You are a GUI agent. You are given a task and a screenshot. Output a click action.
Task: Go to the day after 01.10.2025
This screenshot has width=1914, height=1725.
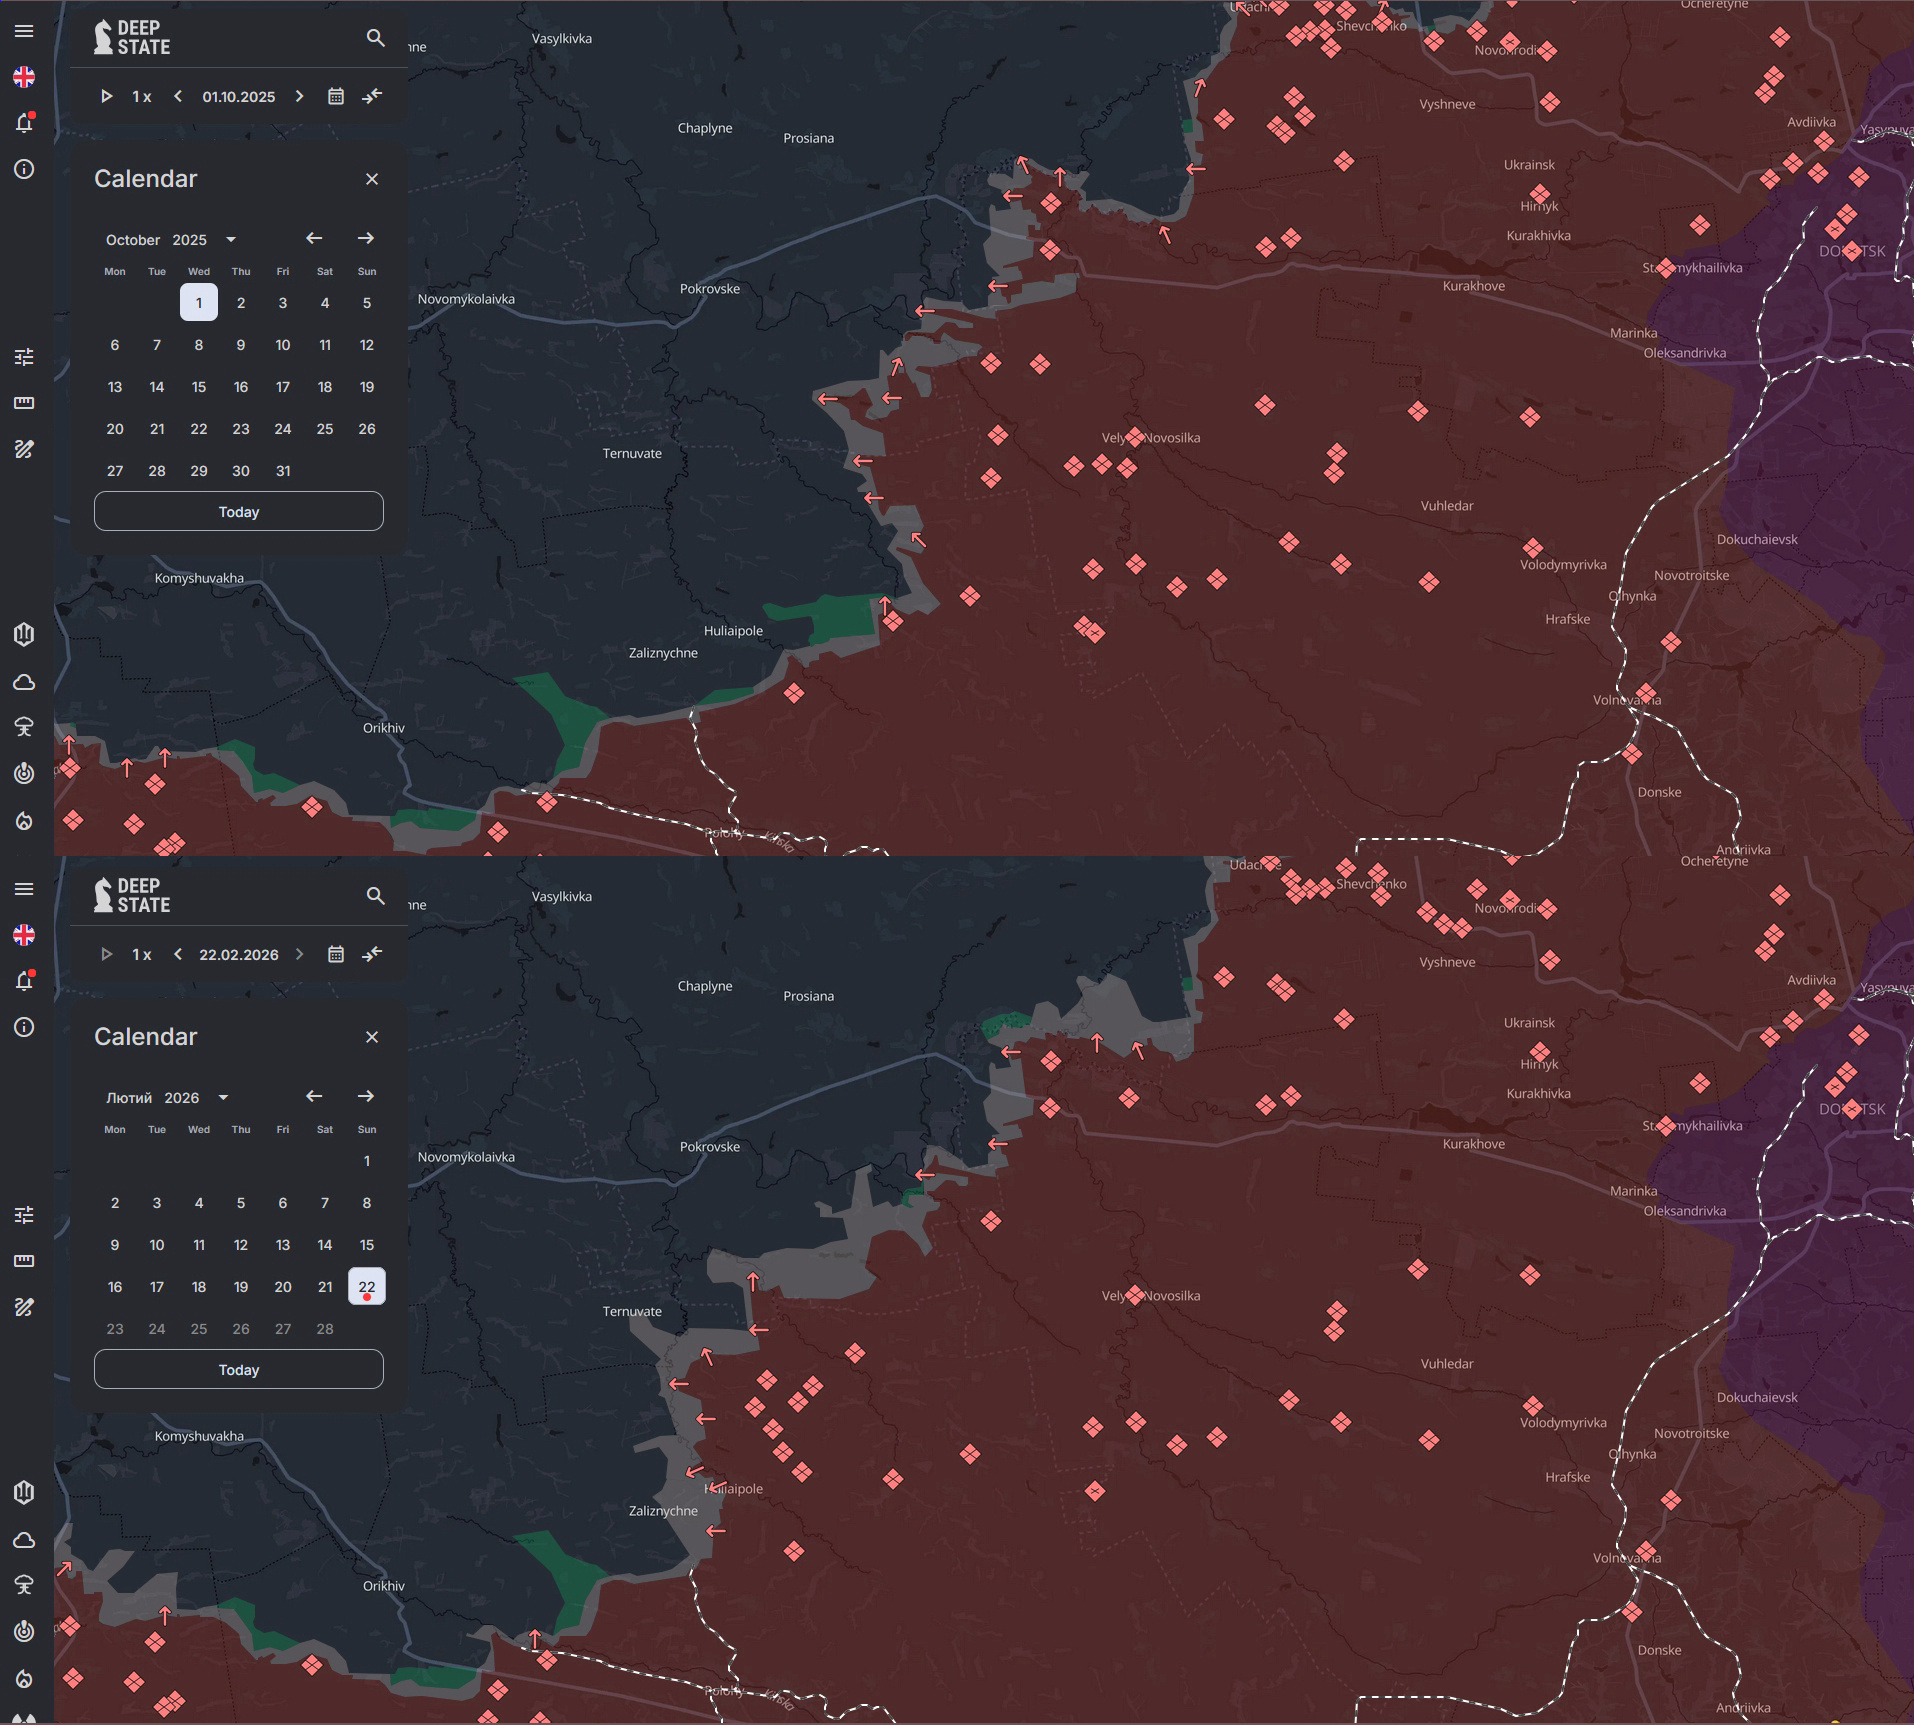point(299,96)
